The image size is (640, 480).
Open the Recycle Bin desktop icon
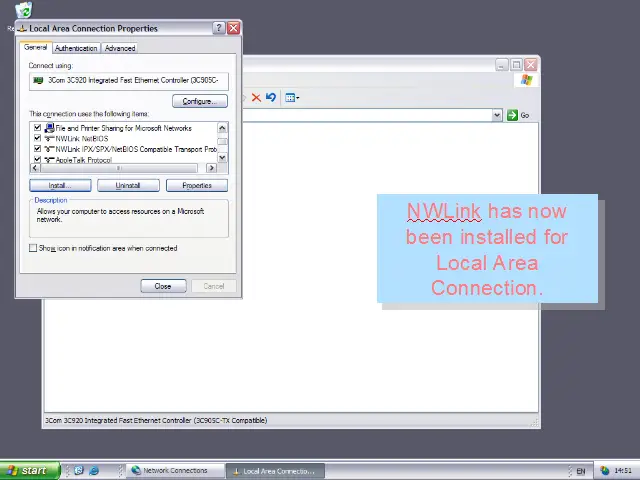[x=24, y=10]
